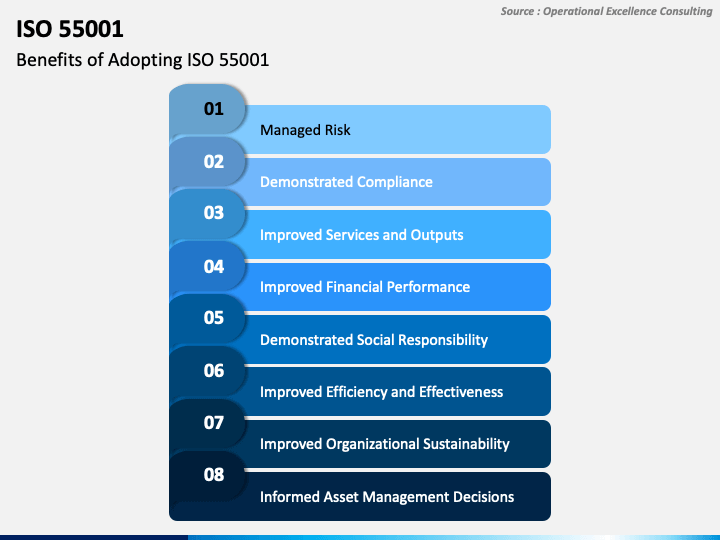
Task: Click the '08' number label
Action: click(x=214, y=474)
